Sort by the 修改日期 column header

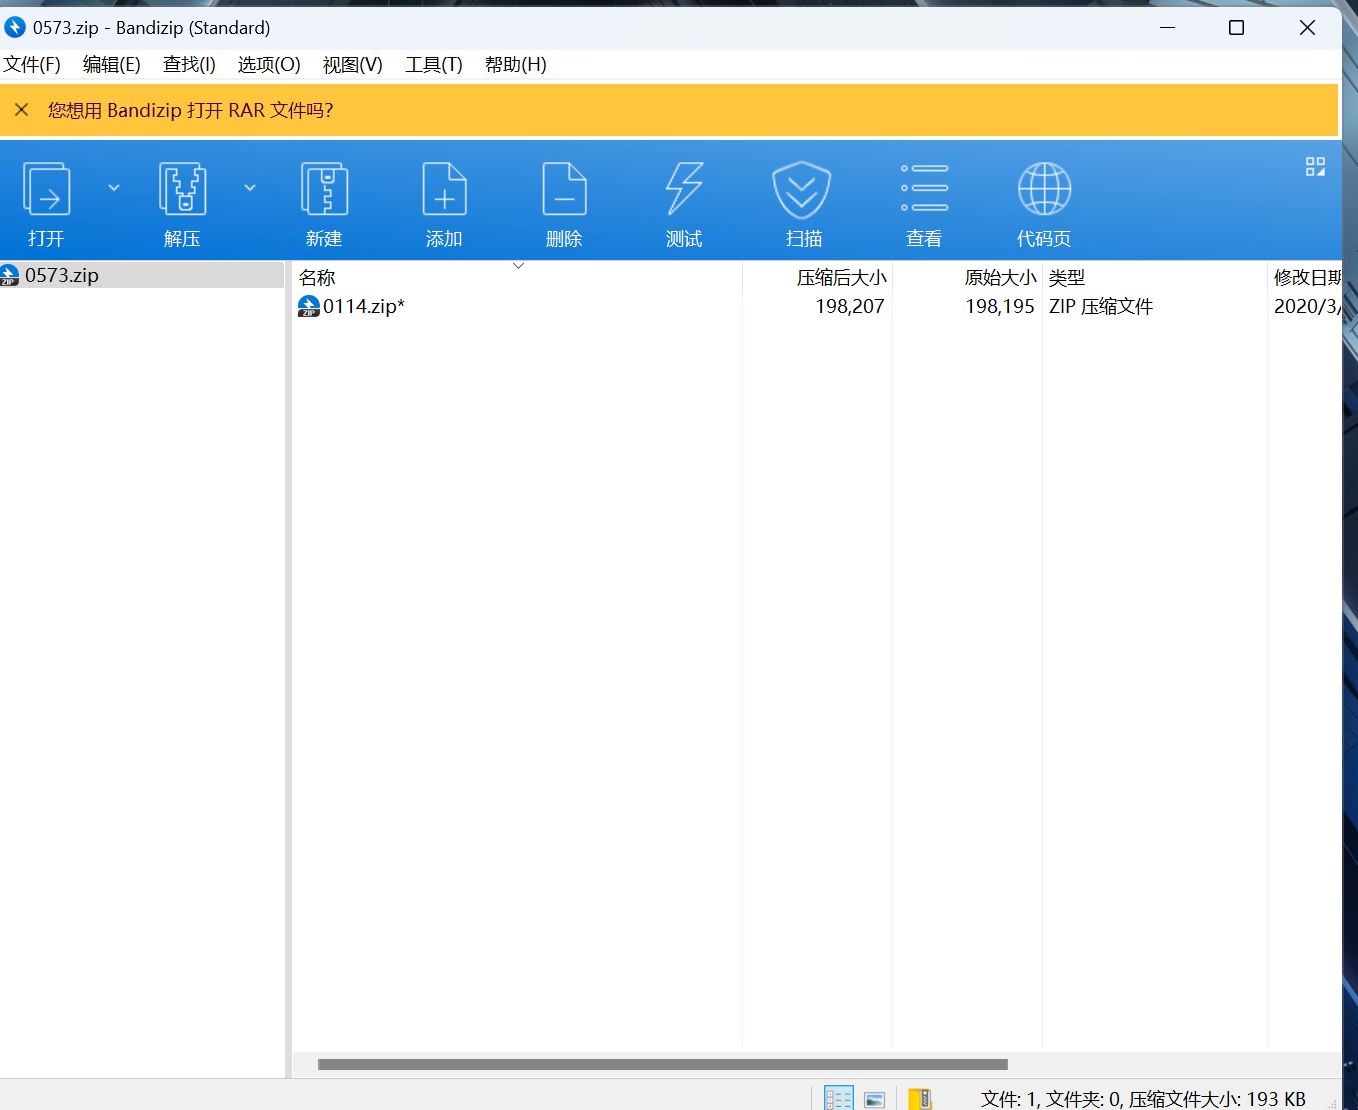(1305, 277)
